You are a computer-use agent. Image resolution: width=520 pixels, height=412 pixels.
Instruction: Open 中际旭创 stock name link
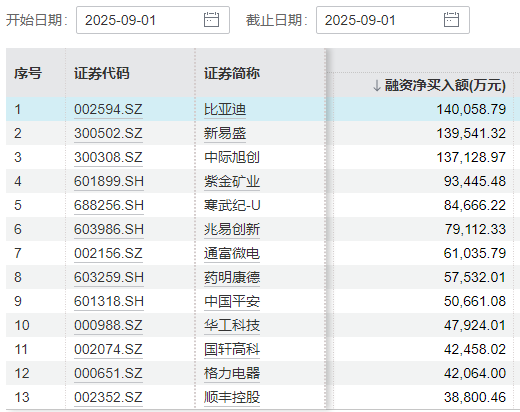tap(232, 157)
